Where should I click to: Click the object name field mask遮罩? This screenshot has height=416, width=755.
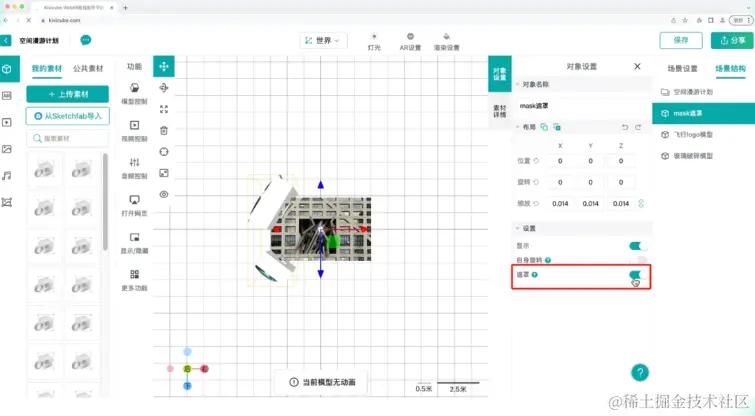coord(582,105)
